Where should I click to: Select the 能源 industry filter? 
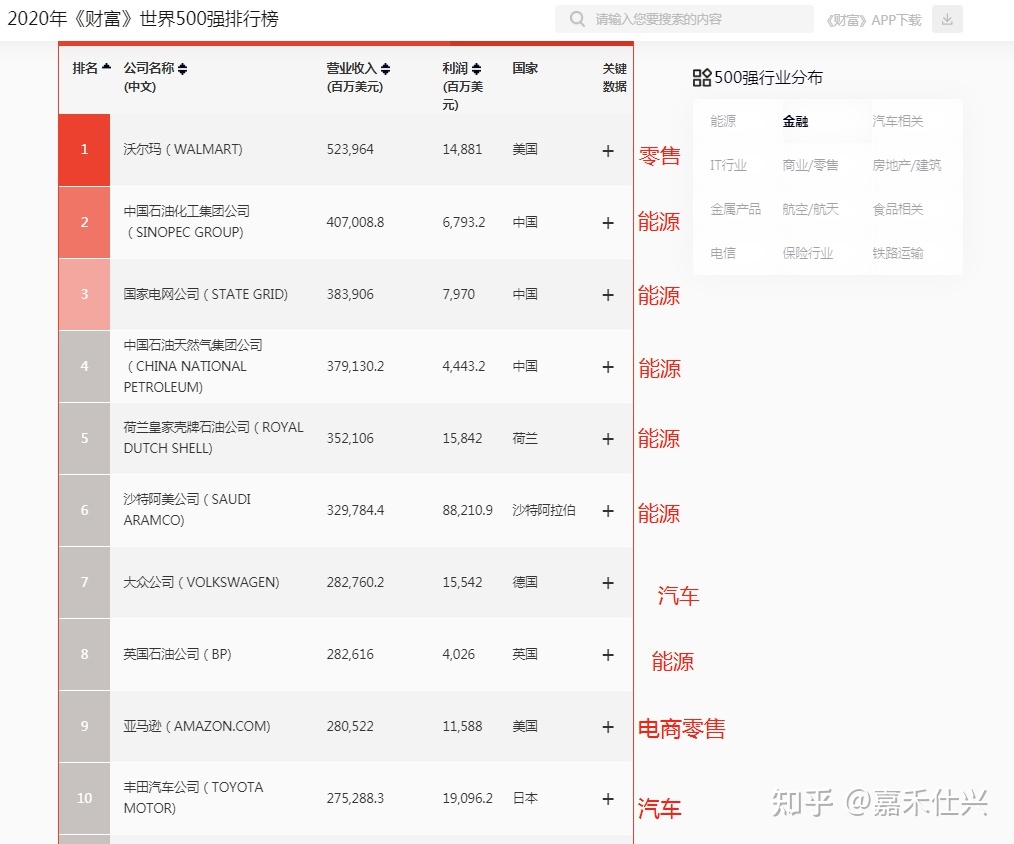723,121
